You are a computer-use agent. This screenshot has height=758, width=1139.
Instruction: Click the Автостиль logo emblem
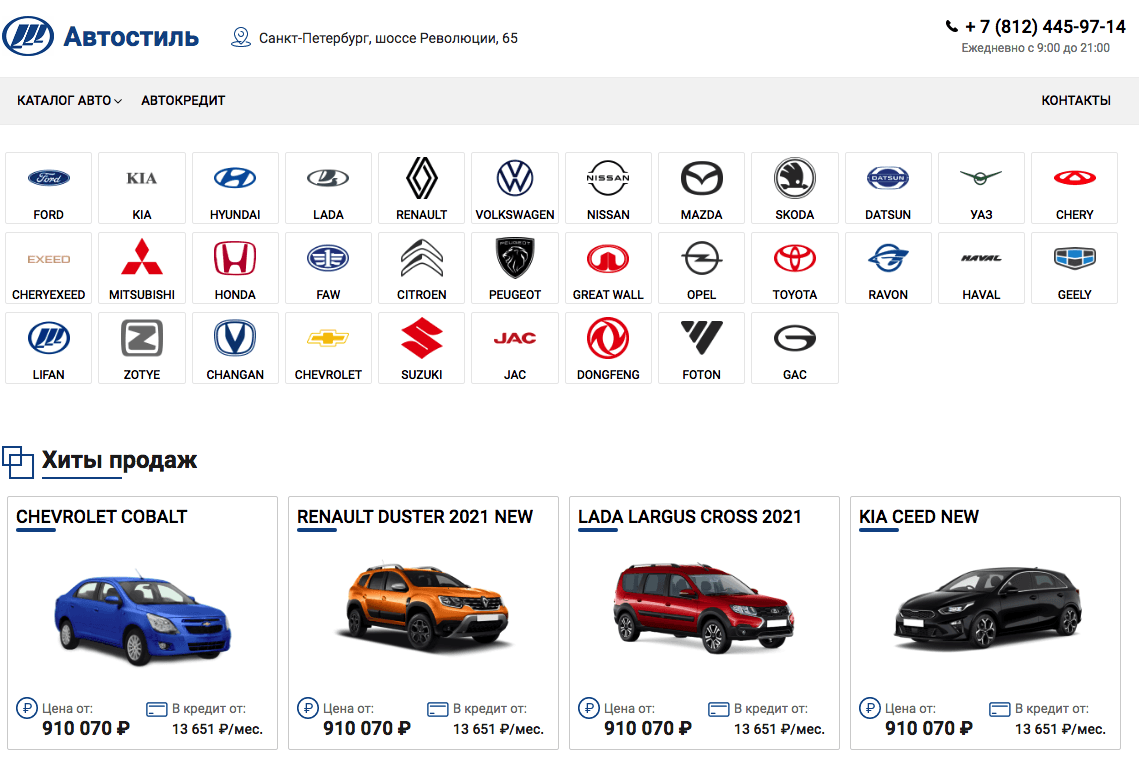point(28,36)
